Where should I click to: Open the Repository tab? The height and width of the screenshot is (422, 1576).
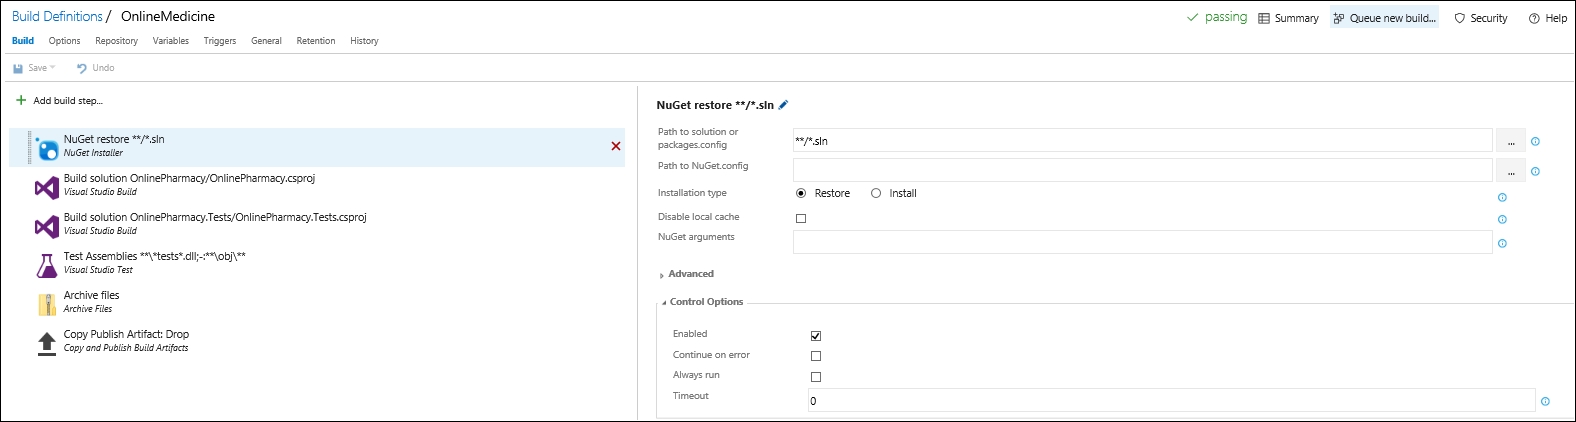117,41
